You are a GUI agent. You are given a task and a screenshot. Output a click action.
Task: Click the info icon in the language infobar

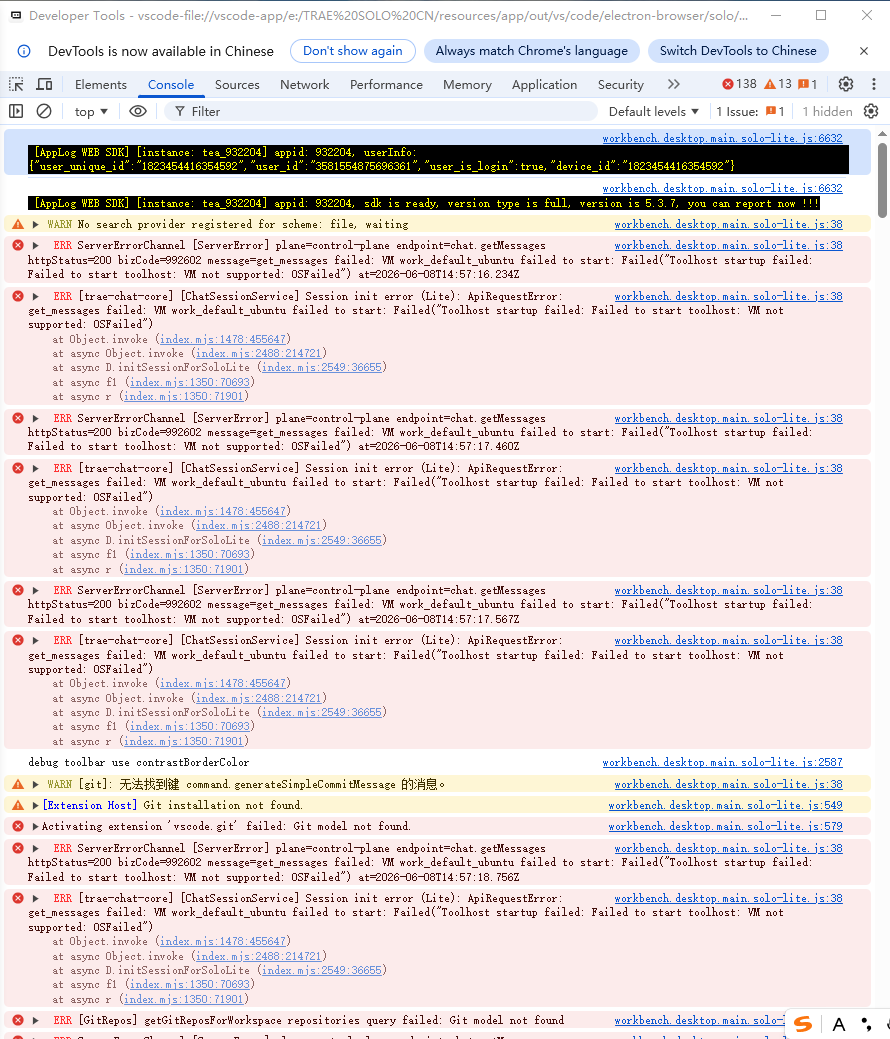[x=24, y=51]
